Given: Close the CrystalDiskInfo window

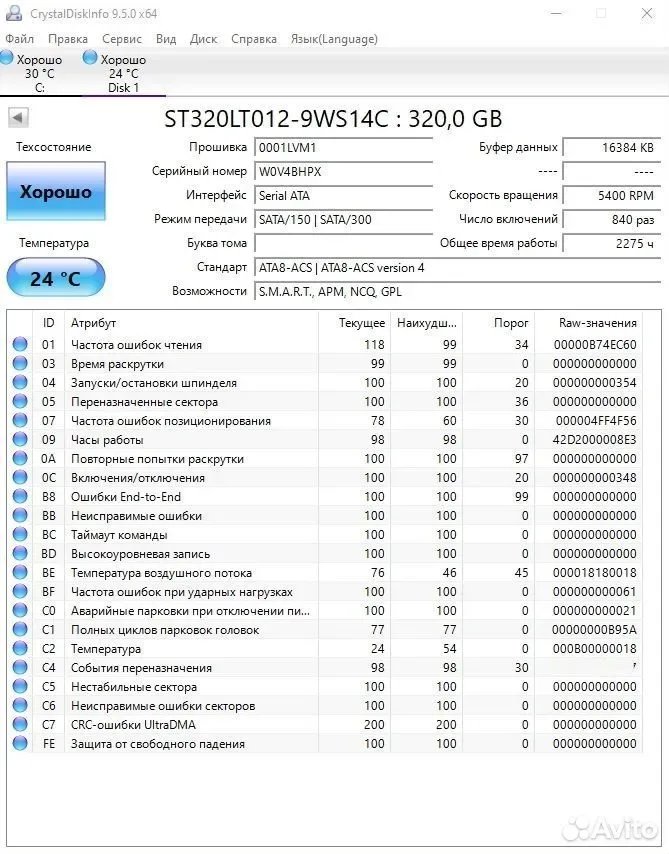Looking at the screenshot, I should tap(647, 13).
